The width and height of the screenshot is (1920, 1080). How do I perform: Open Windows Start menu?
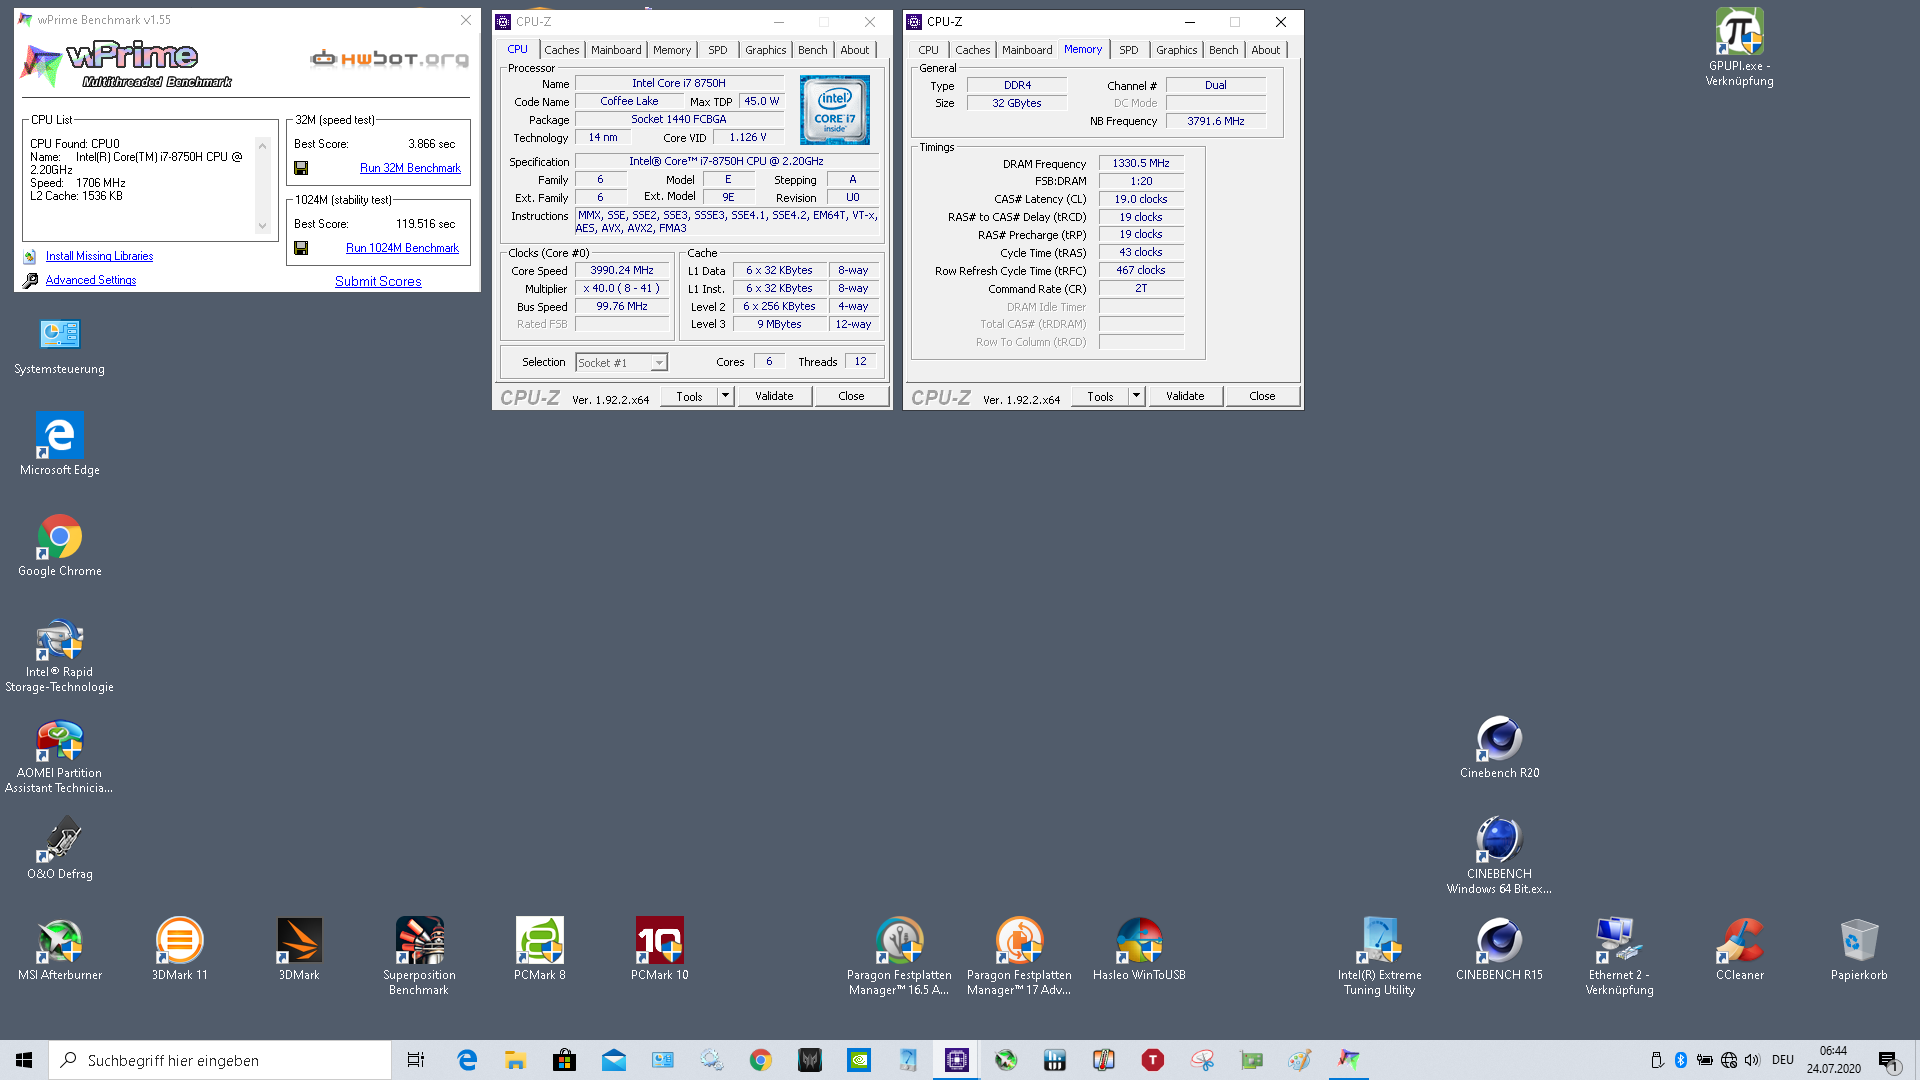(x=24, y=1060)
